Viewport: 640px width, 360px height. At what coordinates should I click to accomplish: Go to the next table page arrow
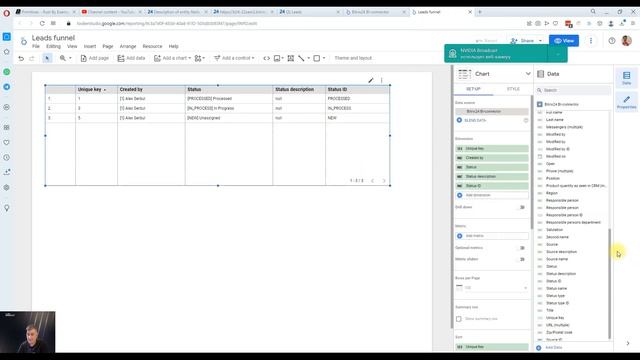(x=384, y=180)
